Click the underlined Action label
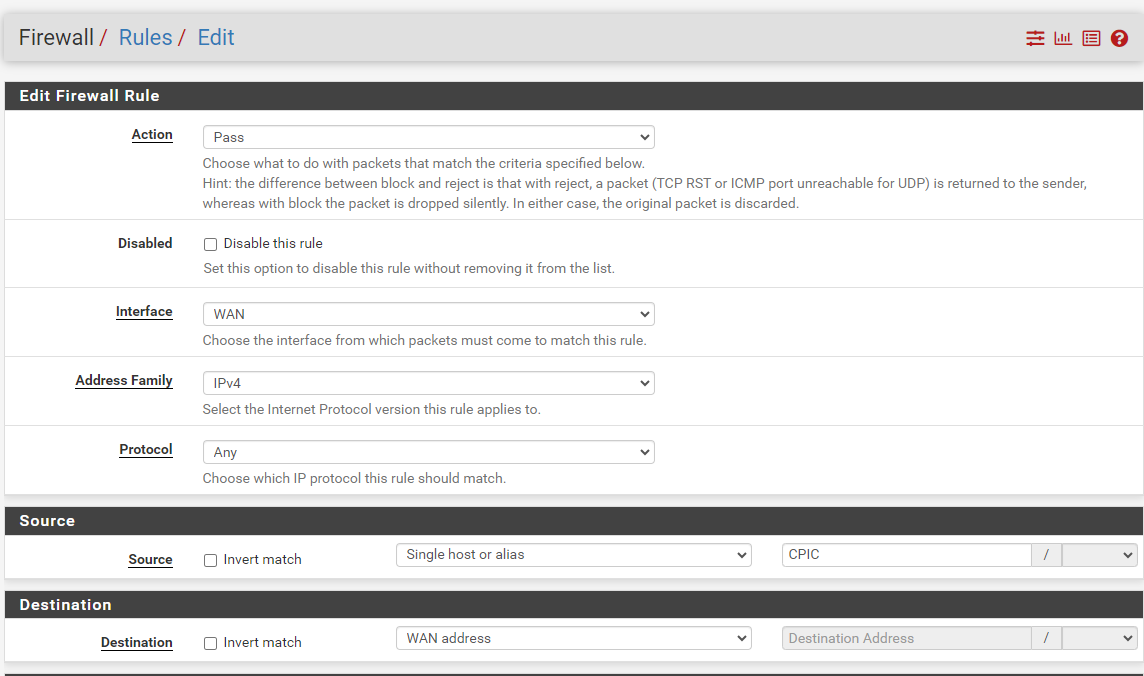Image resolution: width=1144 pixels, height=676 pixels. 152,135
